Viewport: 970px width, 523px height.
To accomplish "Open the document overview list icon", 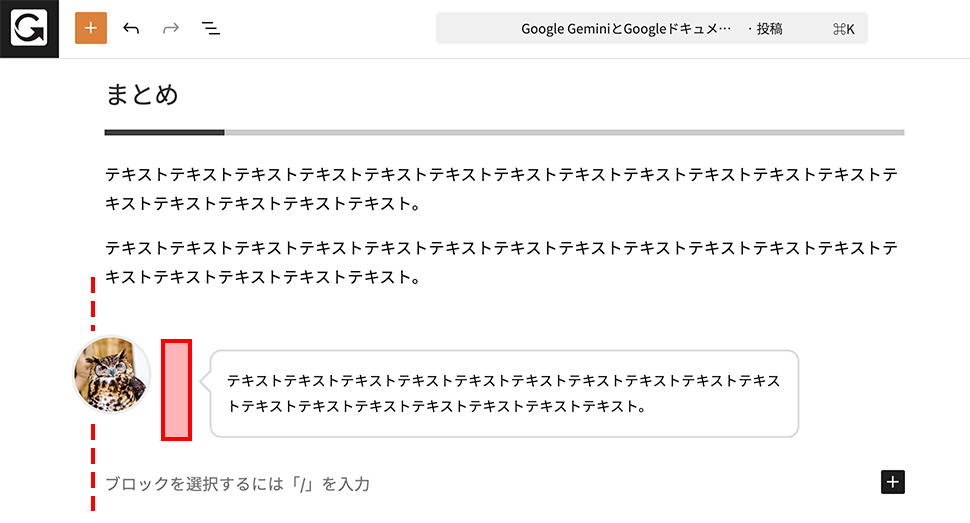I will point(211,29).
